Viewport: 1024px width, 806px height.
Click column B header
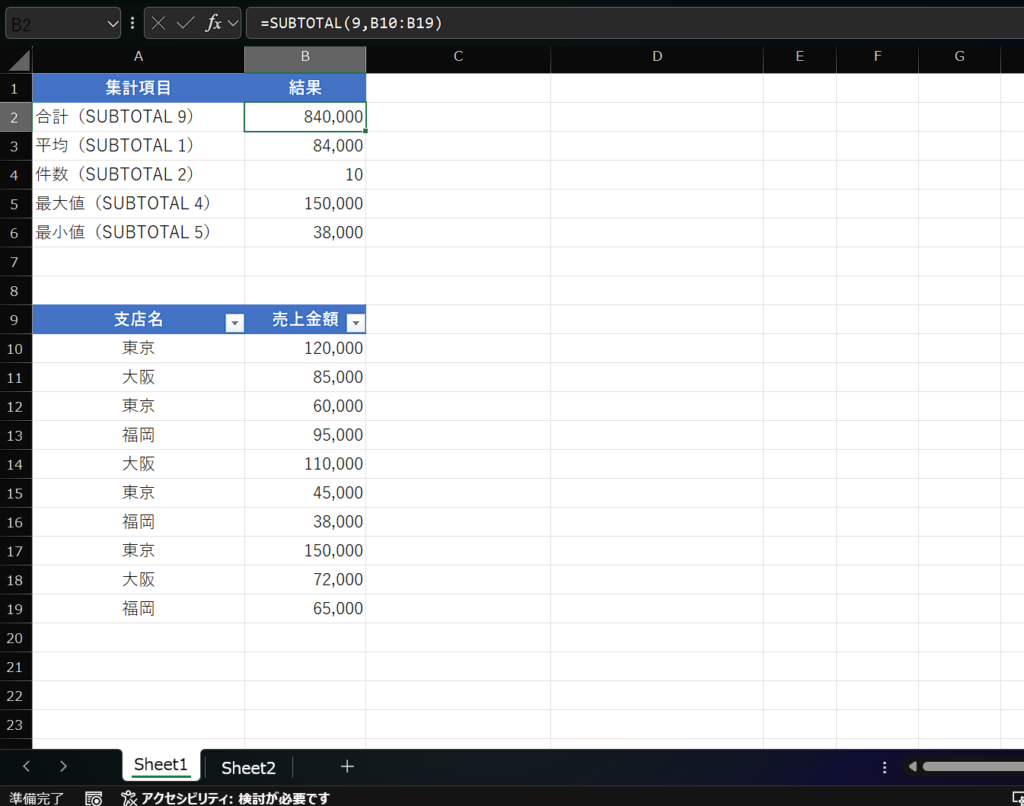[305, 57]
